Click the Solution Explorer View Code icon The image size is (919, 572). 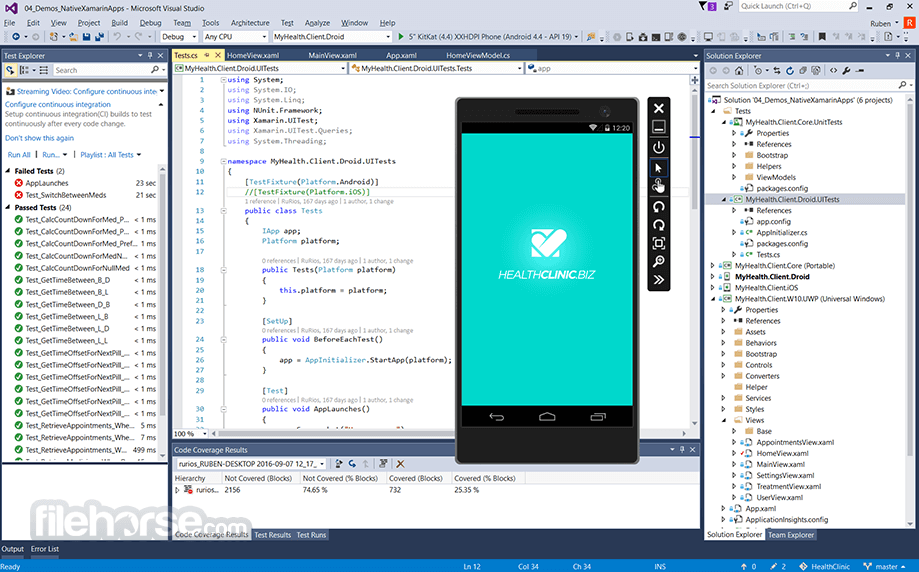tap(833, 71)
